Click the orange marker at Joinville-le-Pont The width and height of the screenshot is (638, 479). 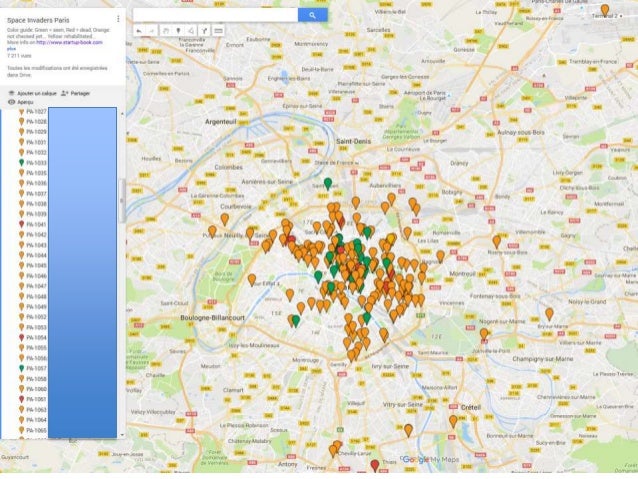tap(484, 334)
